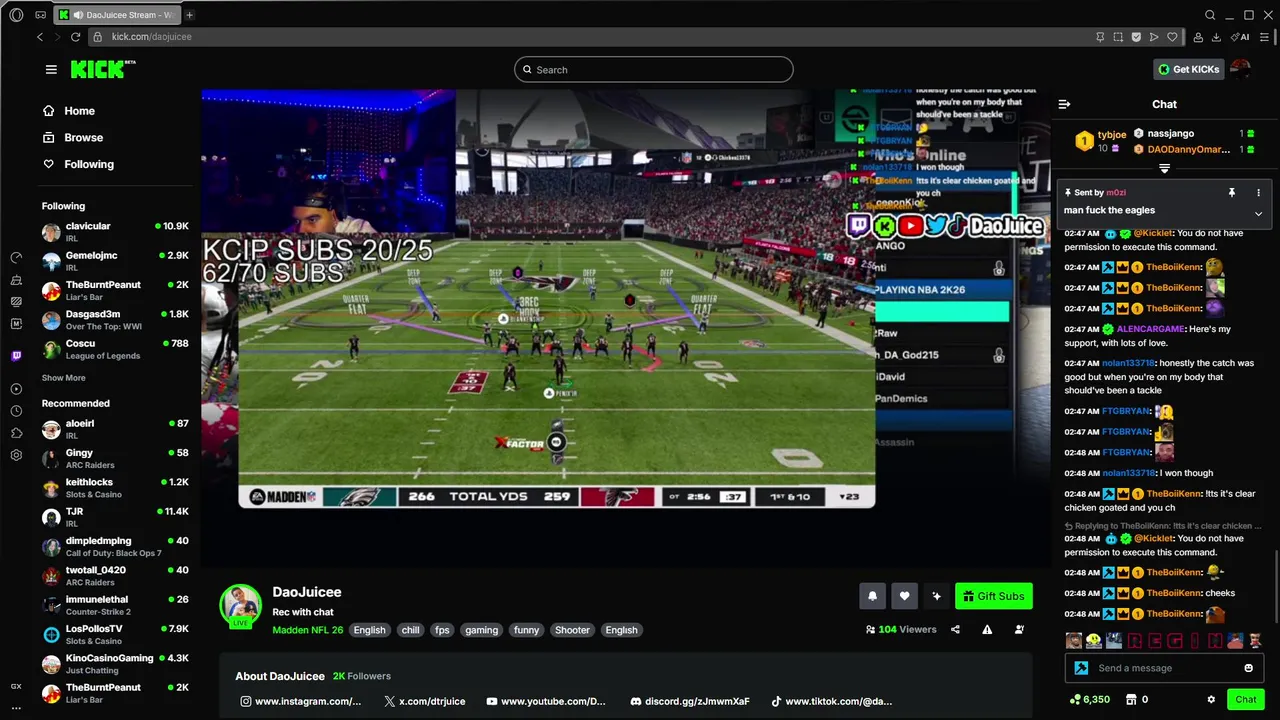Open Dasgasd3m channel in sidebar
The image size is (1280, 720).
click(115, 320)
